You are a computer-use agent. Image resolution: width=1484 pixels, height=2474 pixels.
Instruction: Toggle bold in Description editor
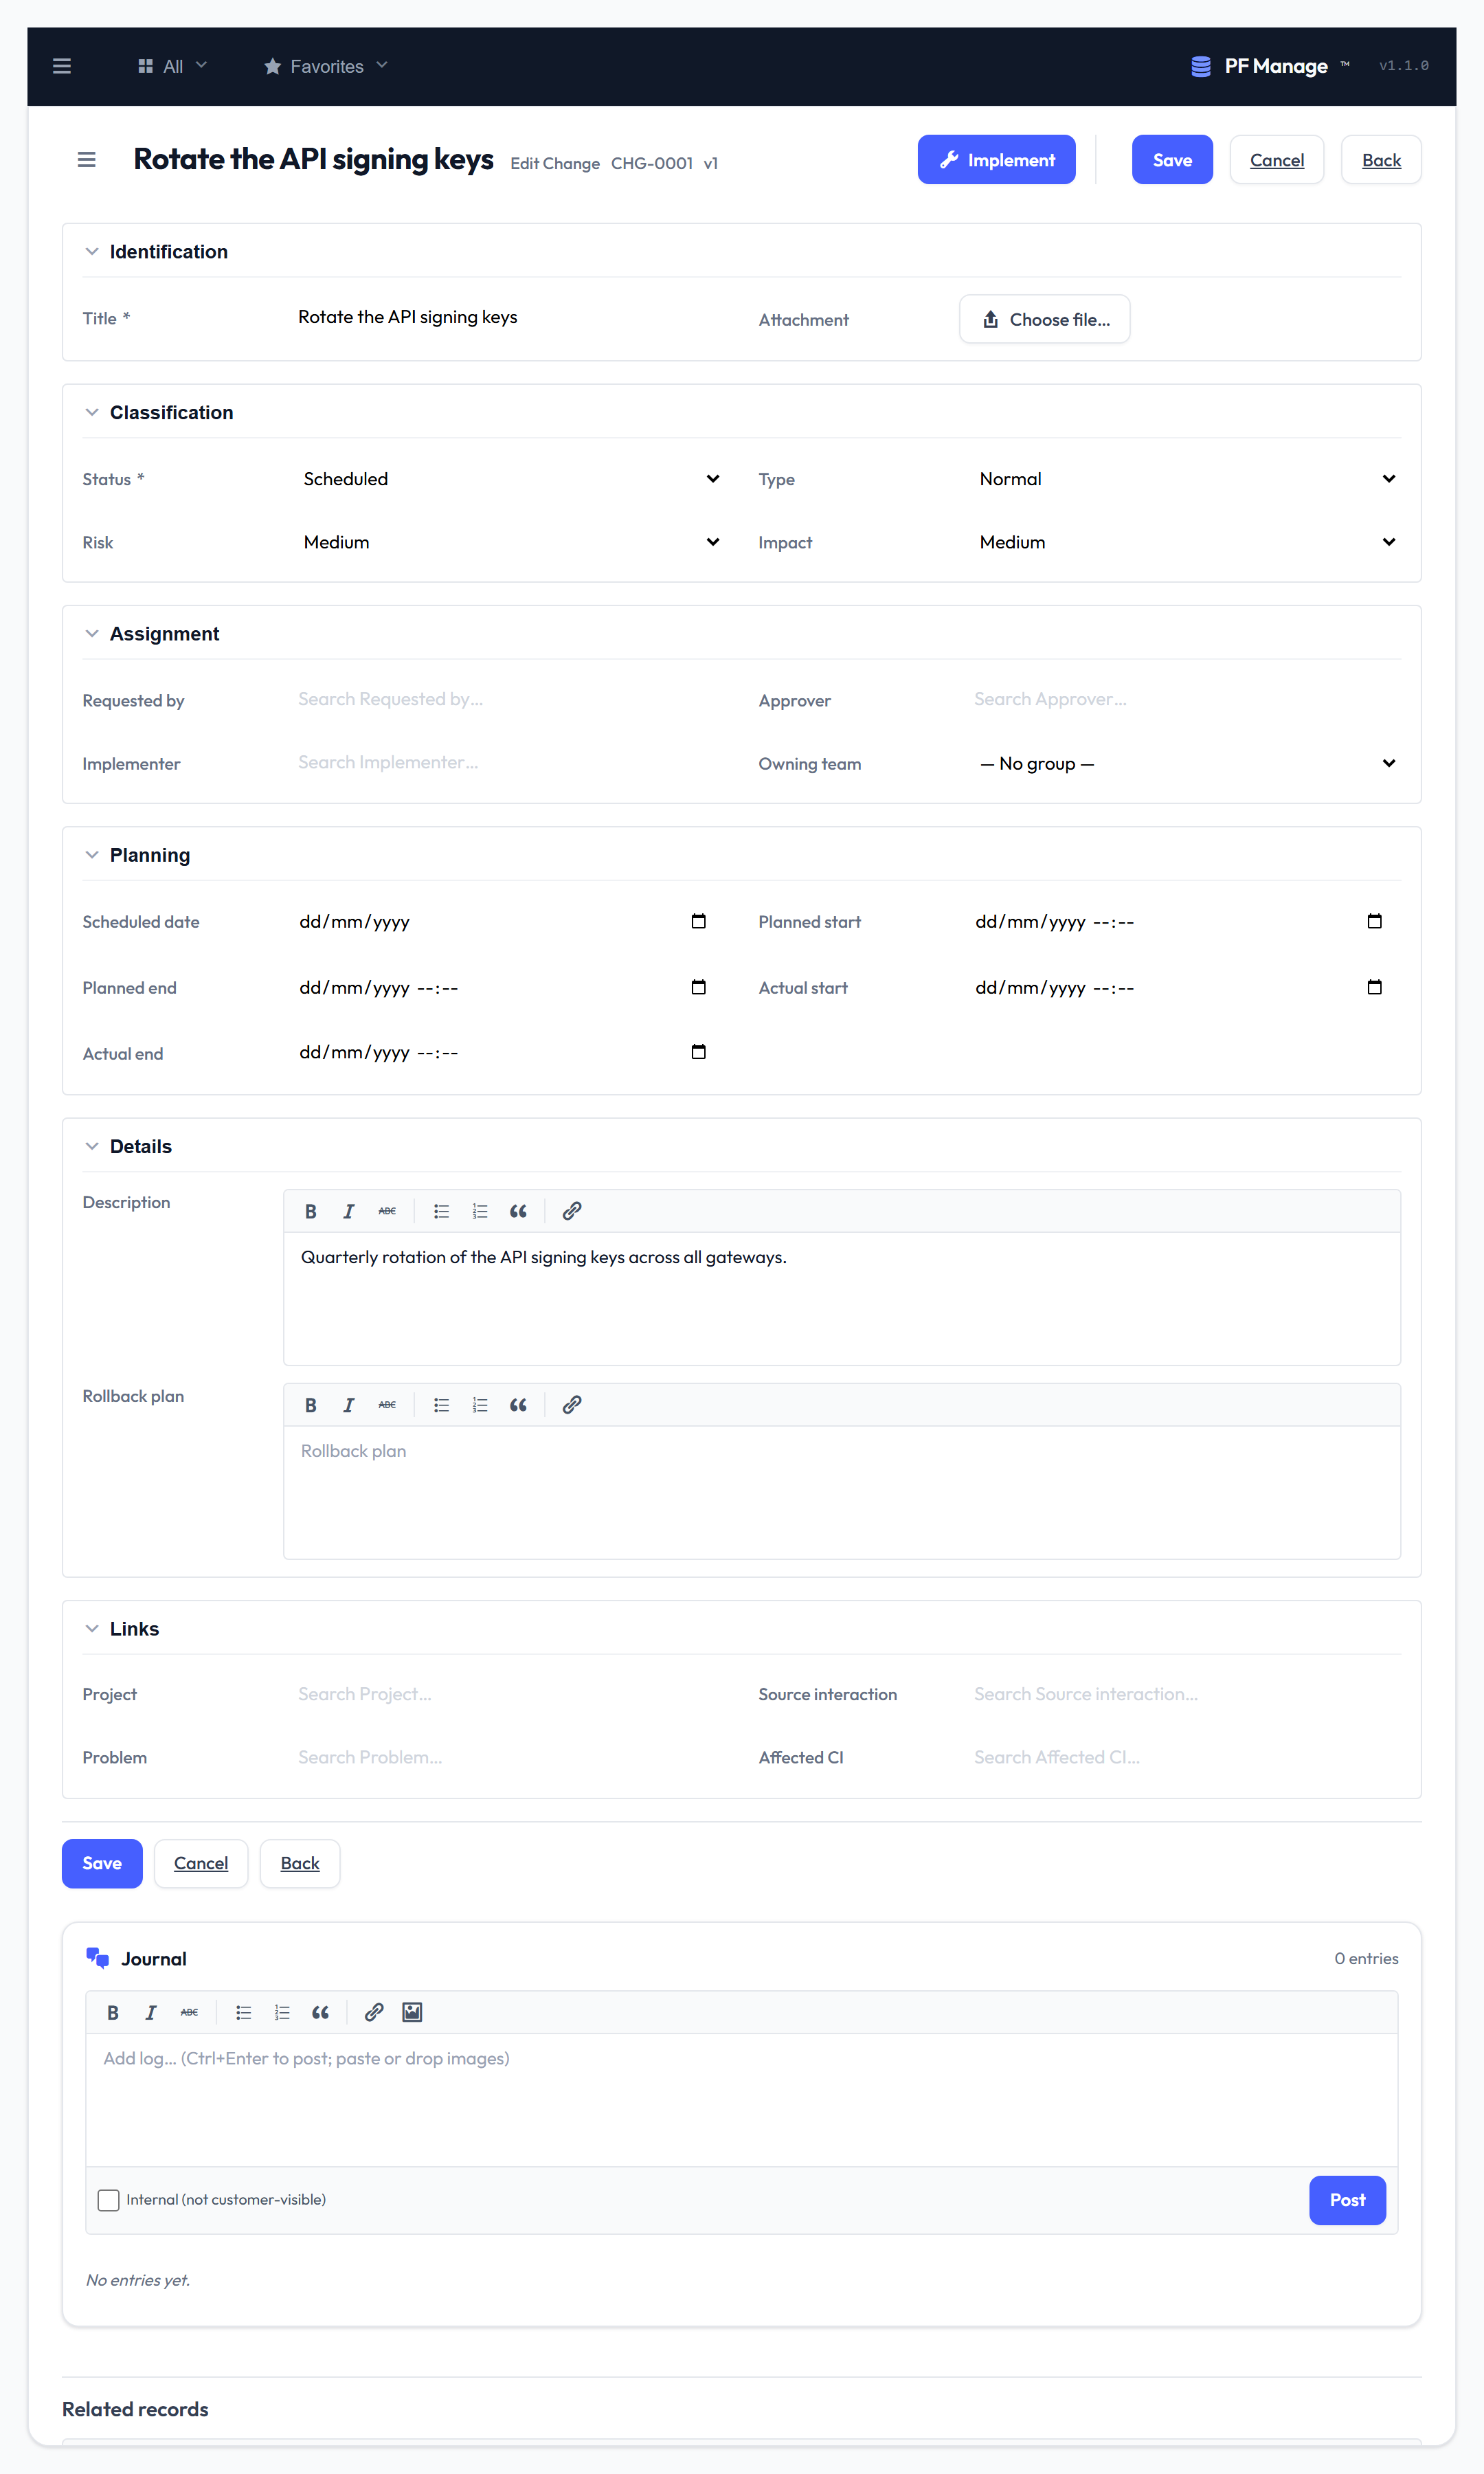point(311,1211)
